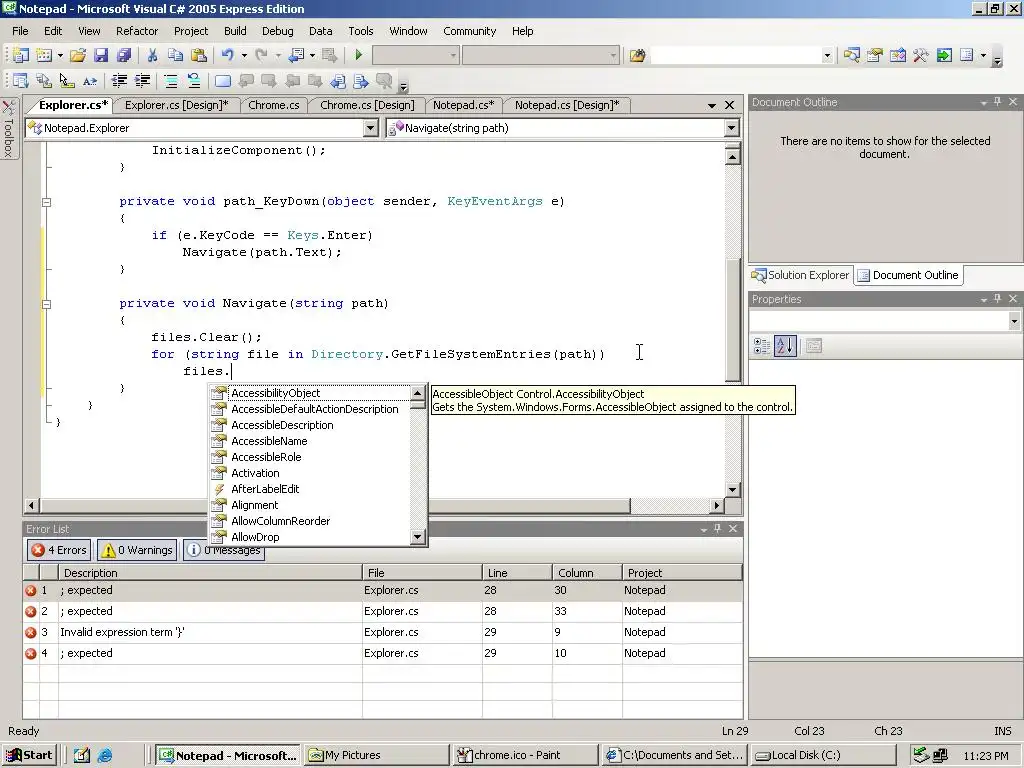Image resolution: width=1024 pixels, height=768 pixels.
Task: Open the Build menu
Action: pos(235,31)
